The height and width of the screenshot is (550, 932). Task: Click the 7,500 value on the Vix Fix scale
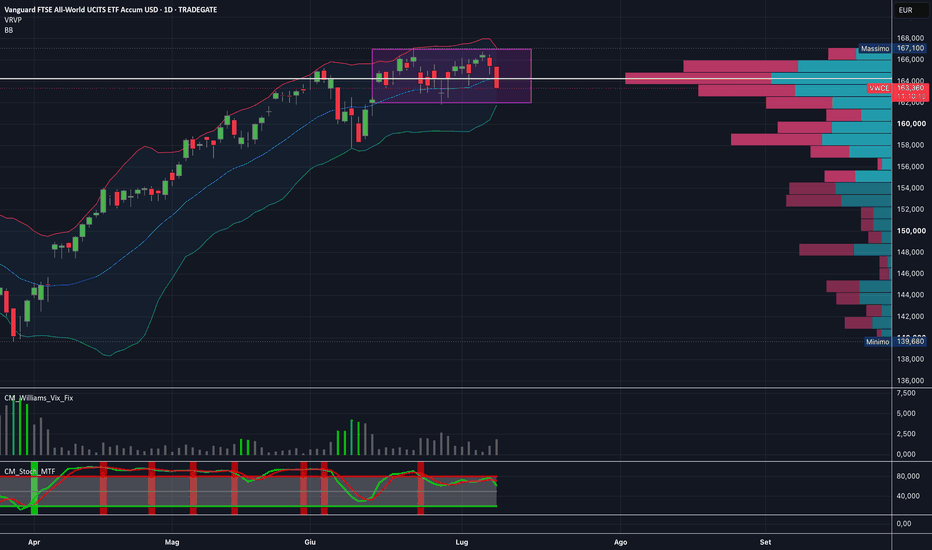[x=905, y=393]
